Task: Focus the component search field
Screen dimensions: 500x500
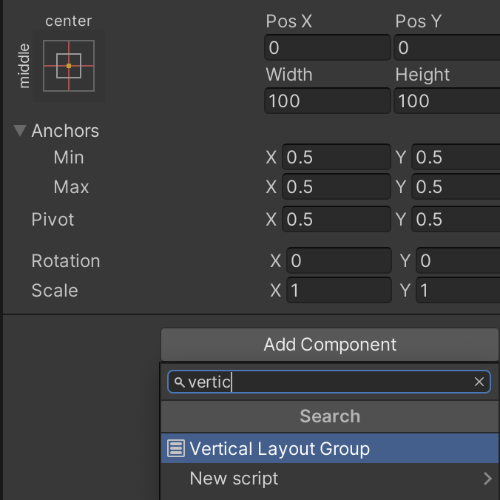Action: (x=329, y=382)
